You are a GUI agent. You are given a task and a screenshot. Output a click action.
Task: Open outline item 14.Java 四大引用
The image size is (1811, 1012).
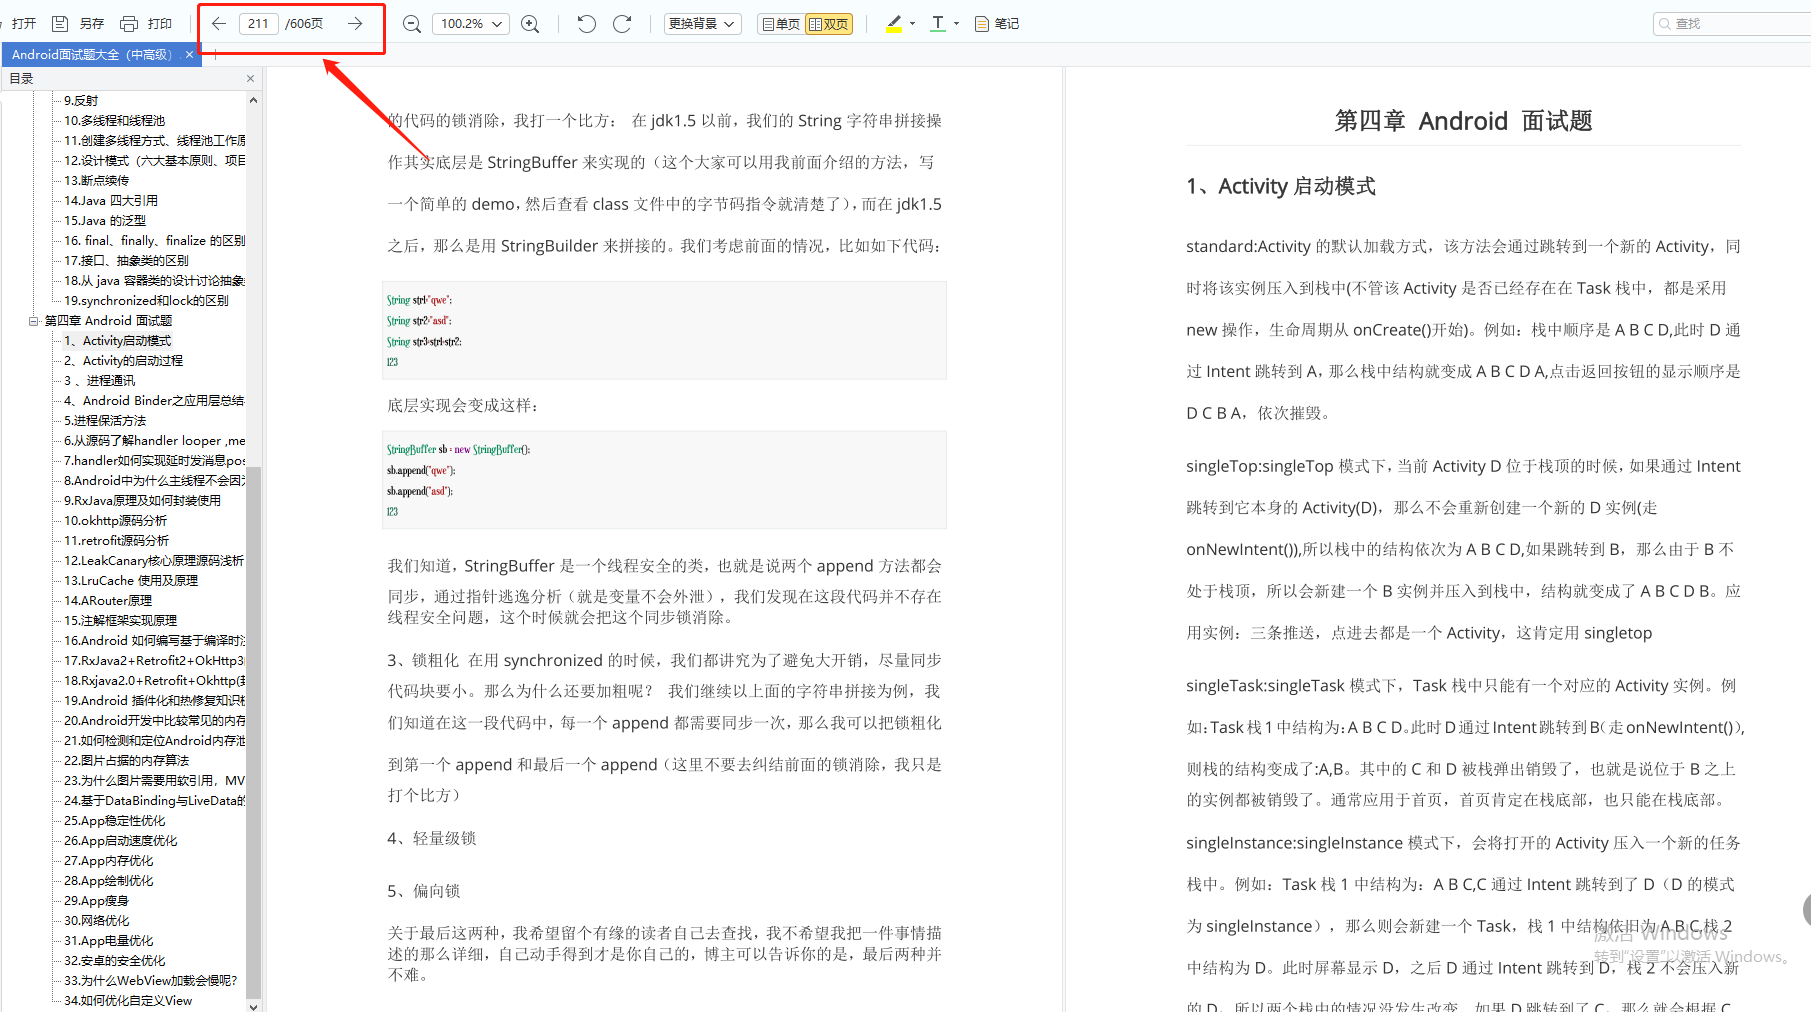111,200
